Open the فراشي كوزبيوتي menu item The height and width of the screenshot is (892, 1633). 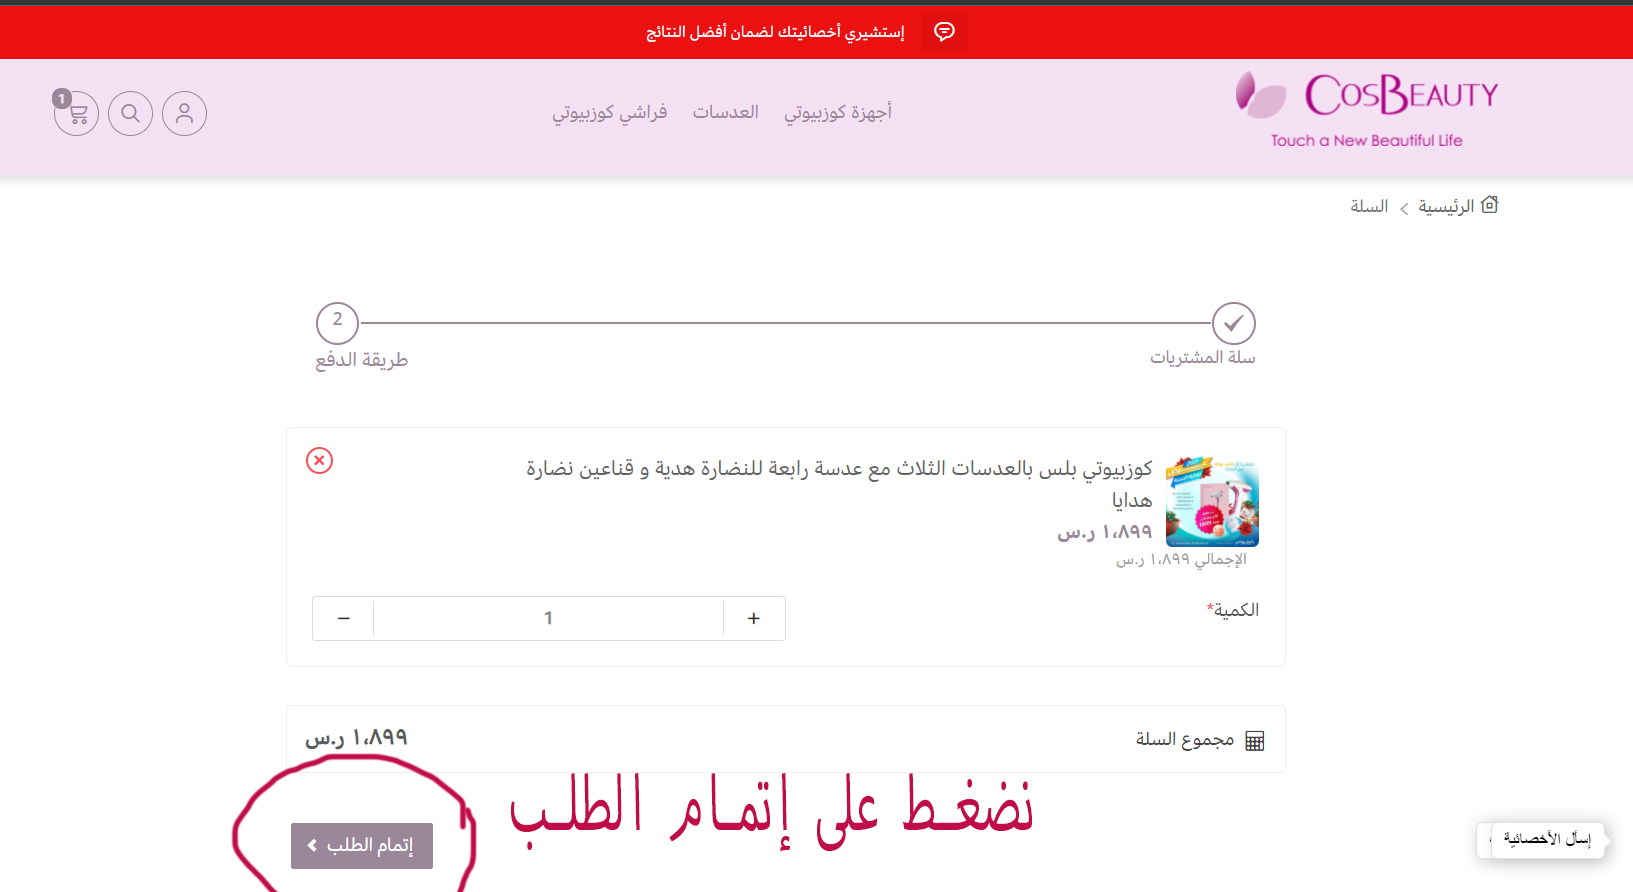(609, 112)
